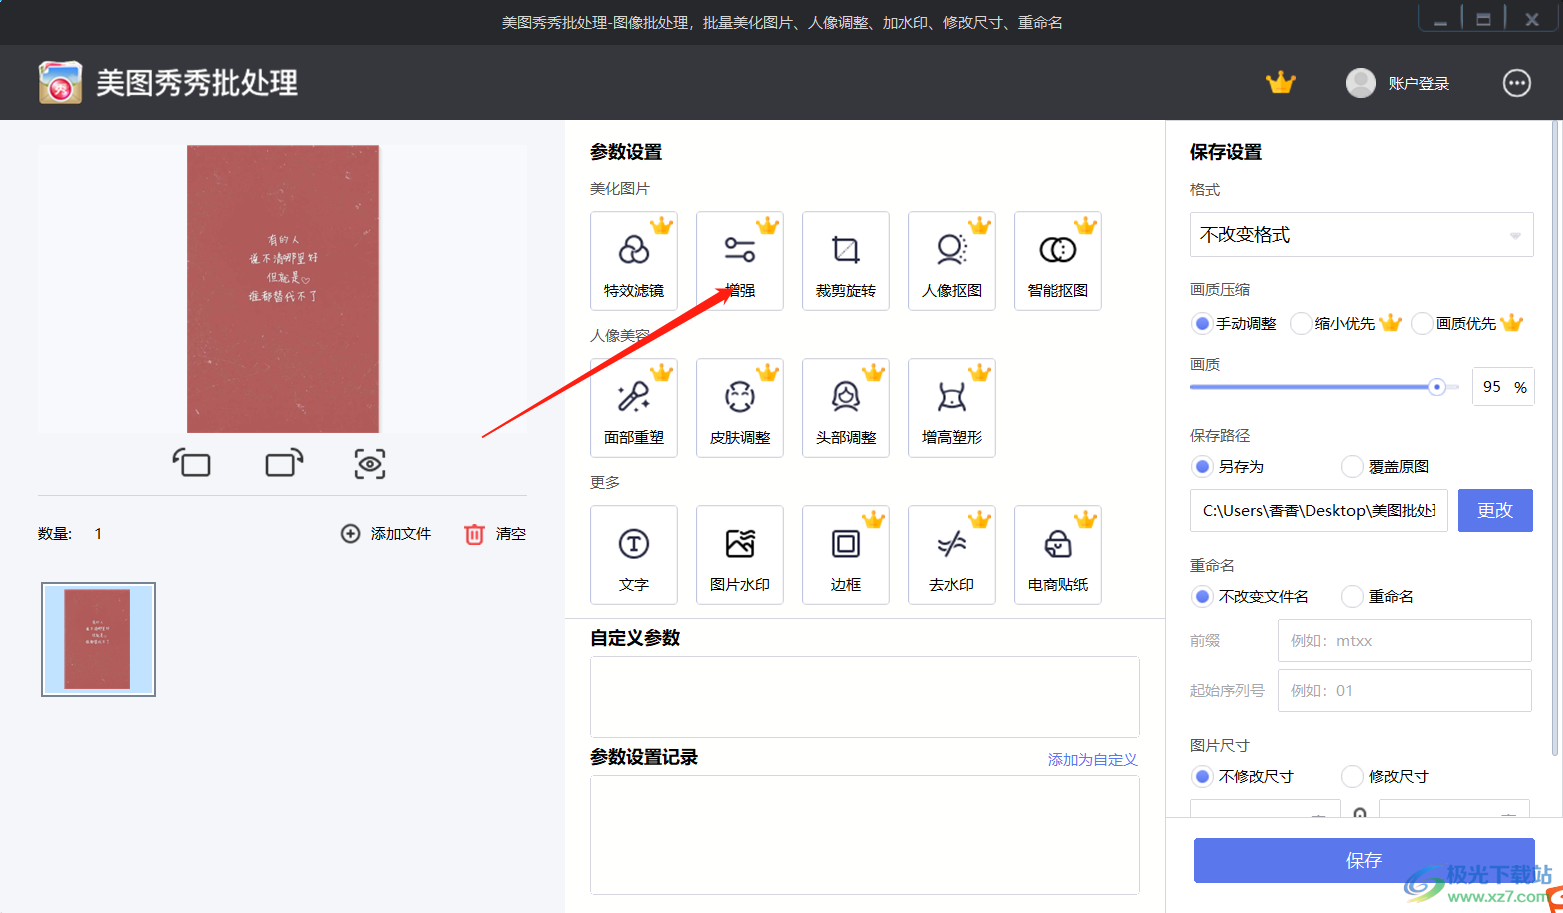This screenshot has height=913, width=1563.
Task: Select 修改尺寸 resize option
Action: (x=1352, y=777)
